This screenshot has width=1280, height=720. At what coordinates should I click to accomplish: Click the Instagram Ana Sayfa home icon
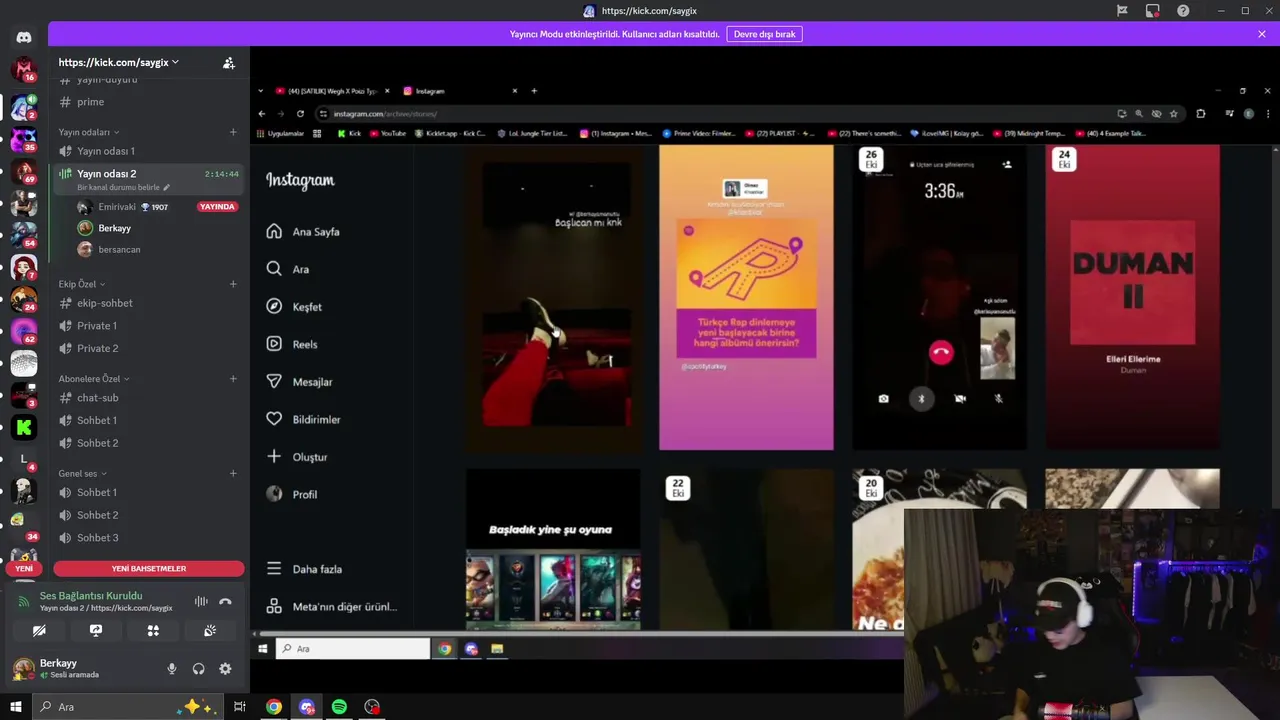coord(274,231)
